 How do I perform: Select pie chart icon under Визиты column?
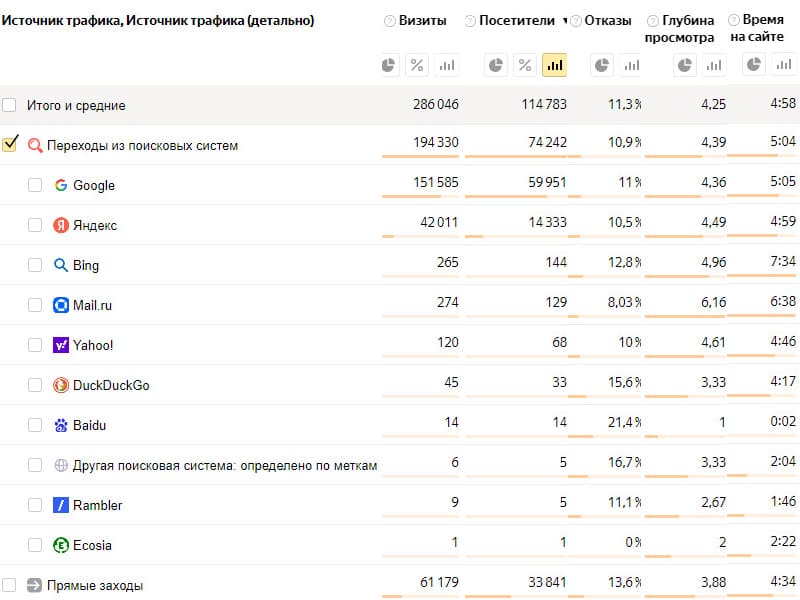tap(388, 65)
